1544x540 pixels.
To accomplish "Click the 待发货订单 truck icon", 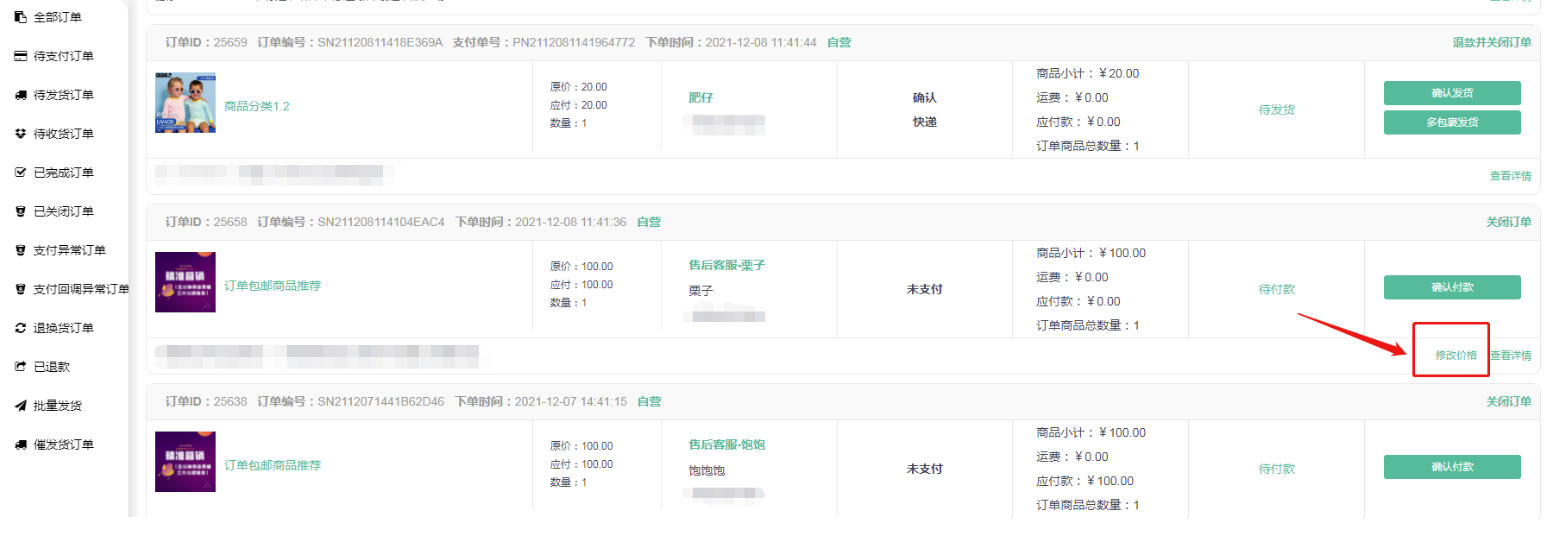I will [20, 95].
